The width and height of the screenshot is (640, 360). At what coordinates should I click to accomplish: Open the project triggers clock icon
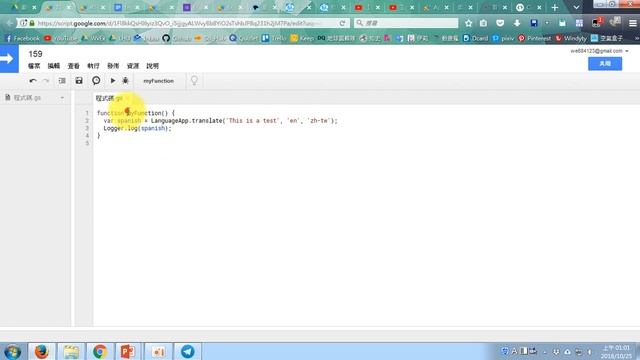(x=96, y=81)
